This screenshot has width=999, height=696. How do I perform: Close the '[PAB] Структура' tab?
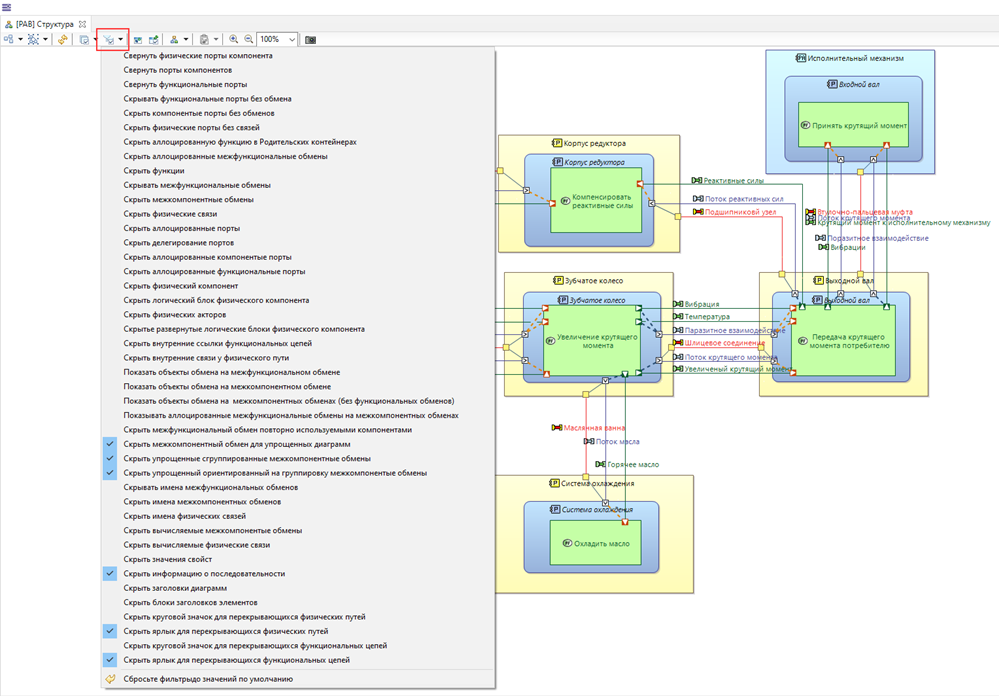(82, 22)
